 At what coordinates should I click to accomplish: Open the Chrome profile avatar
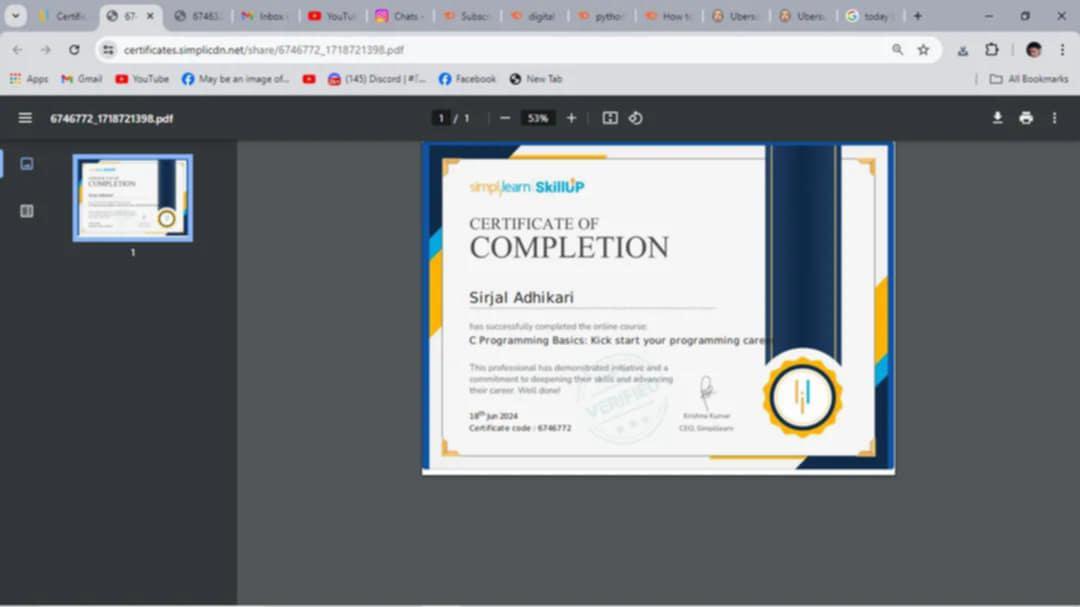[x=1033, y=50]
